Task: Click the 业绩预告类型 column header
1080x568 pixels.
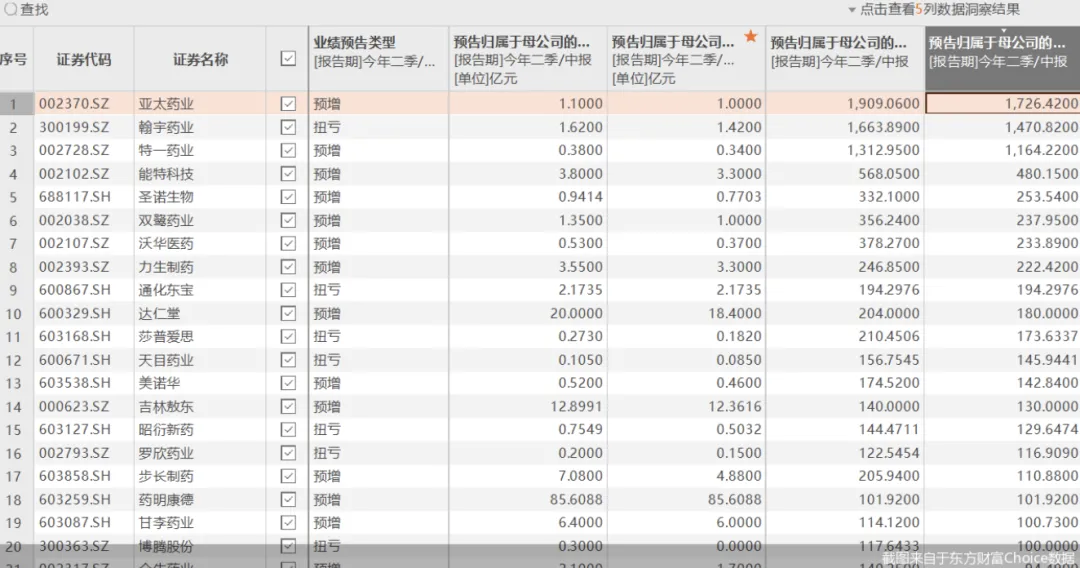Action: click(355, 42)
